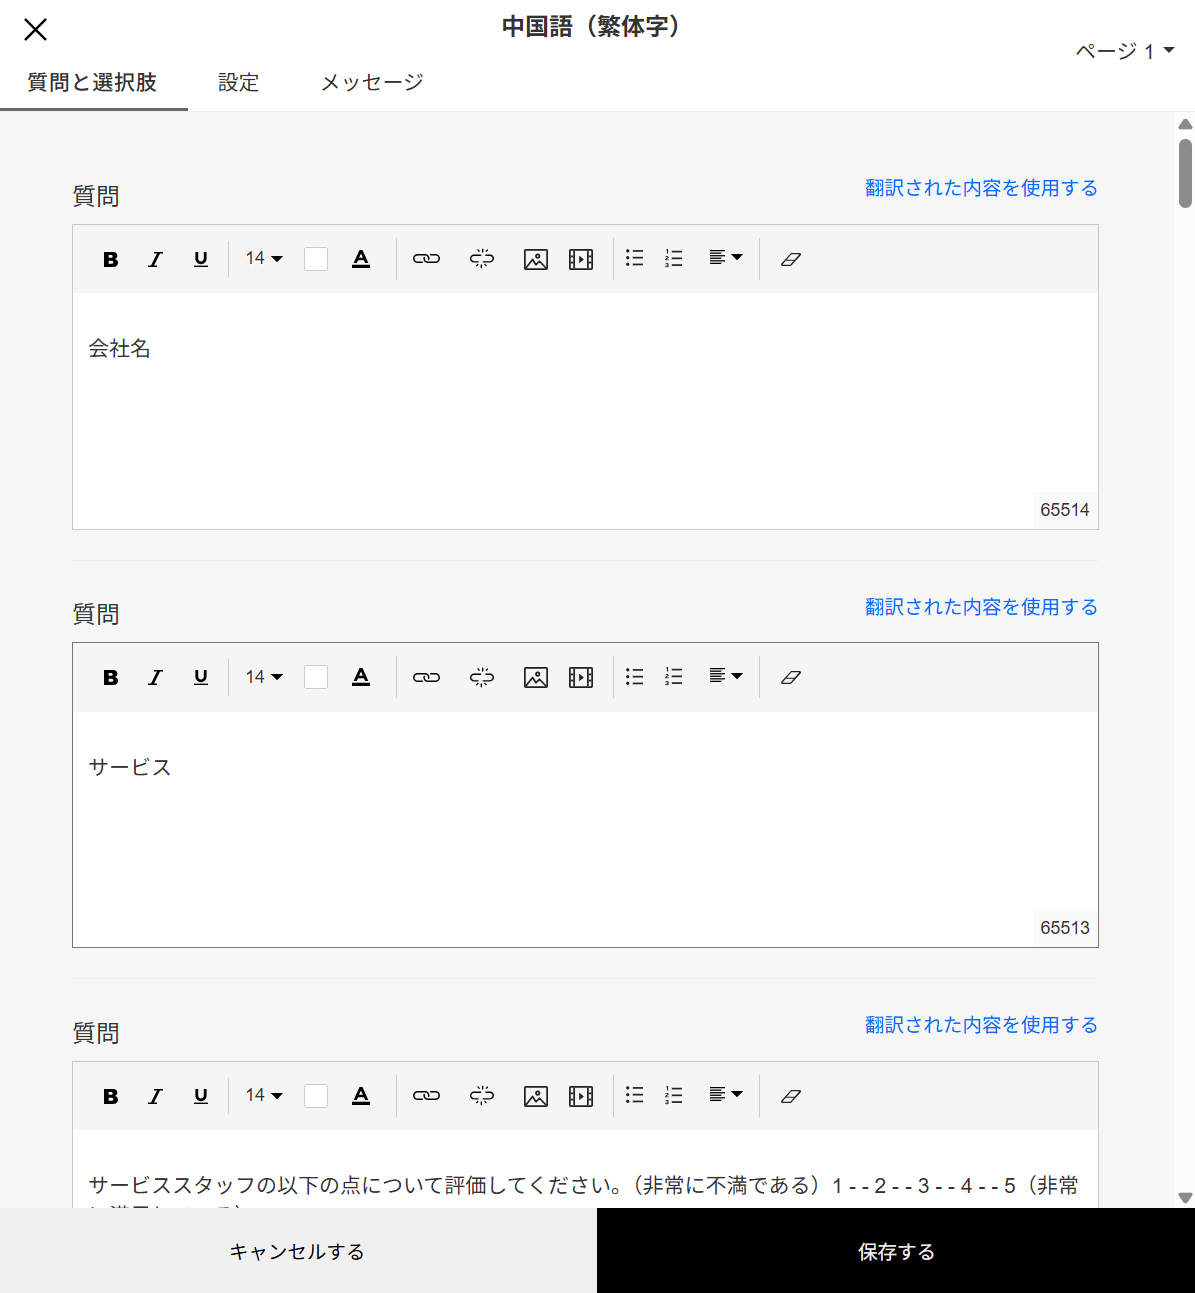Image resolution: width=1195 pixels, height=1293 pixels.
Task: Apply bullet list in the 会社名 editor
Action: point(634,259)
